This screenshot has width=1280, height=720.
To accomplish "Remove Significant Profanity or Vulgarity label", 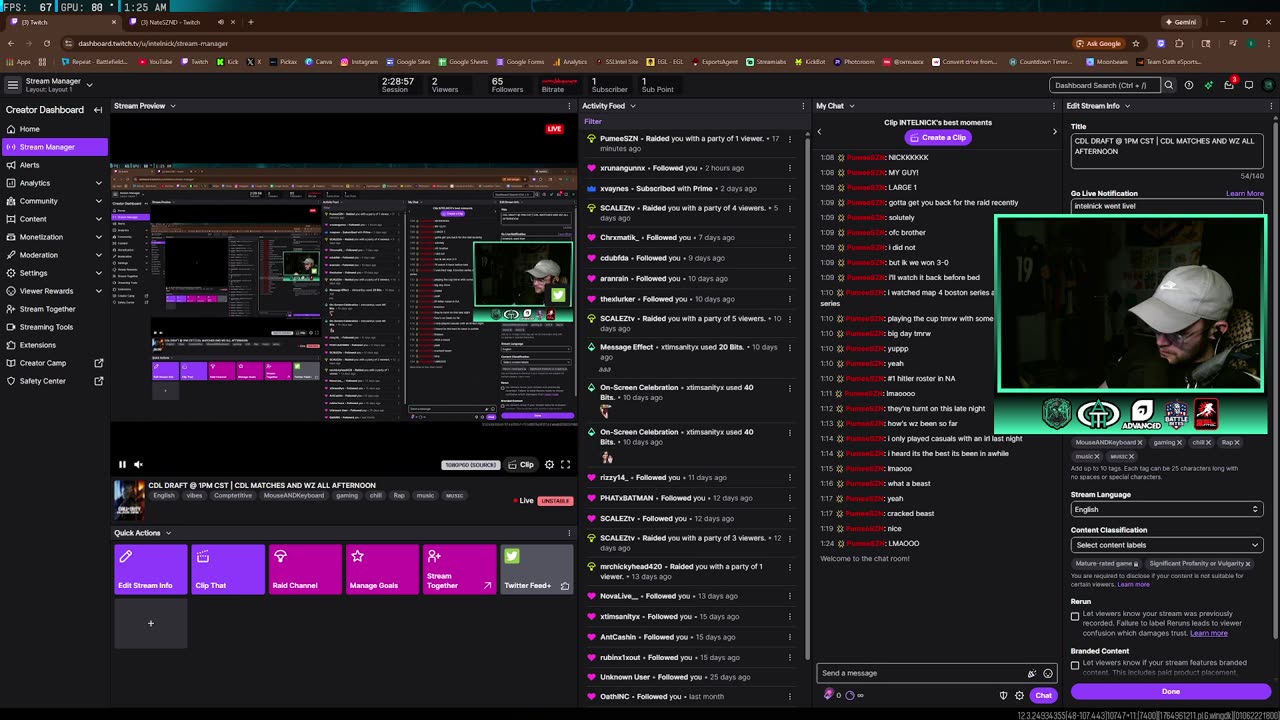I will click(x=1248, y=563).
